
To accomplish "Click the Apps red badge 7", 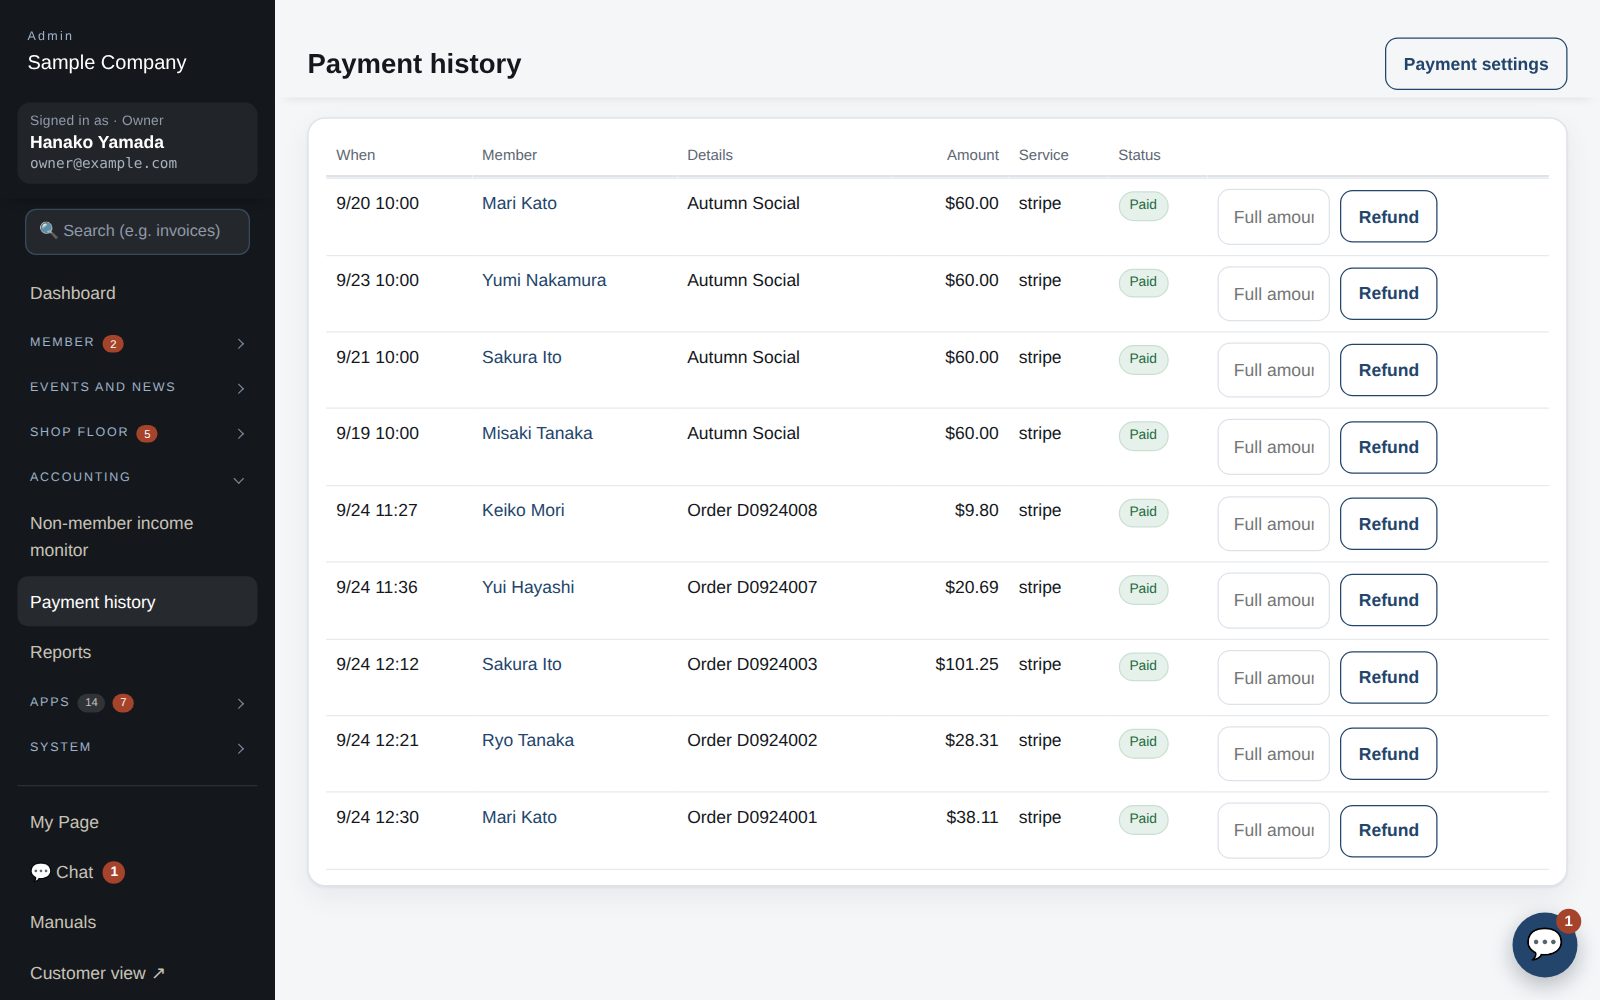I will [123, 703].
